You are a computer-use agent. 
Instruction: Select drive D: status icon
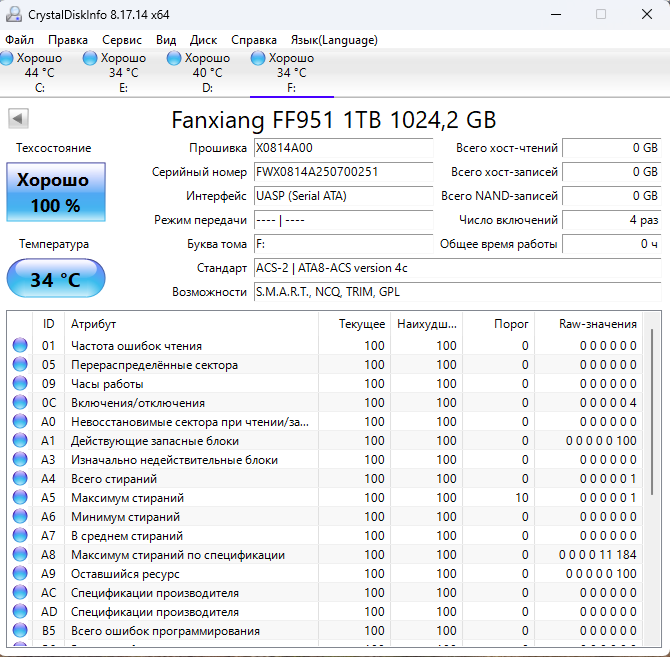[175, 58]
